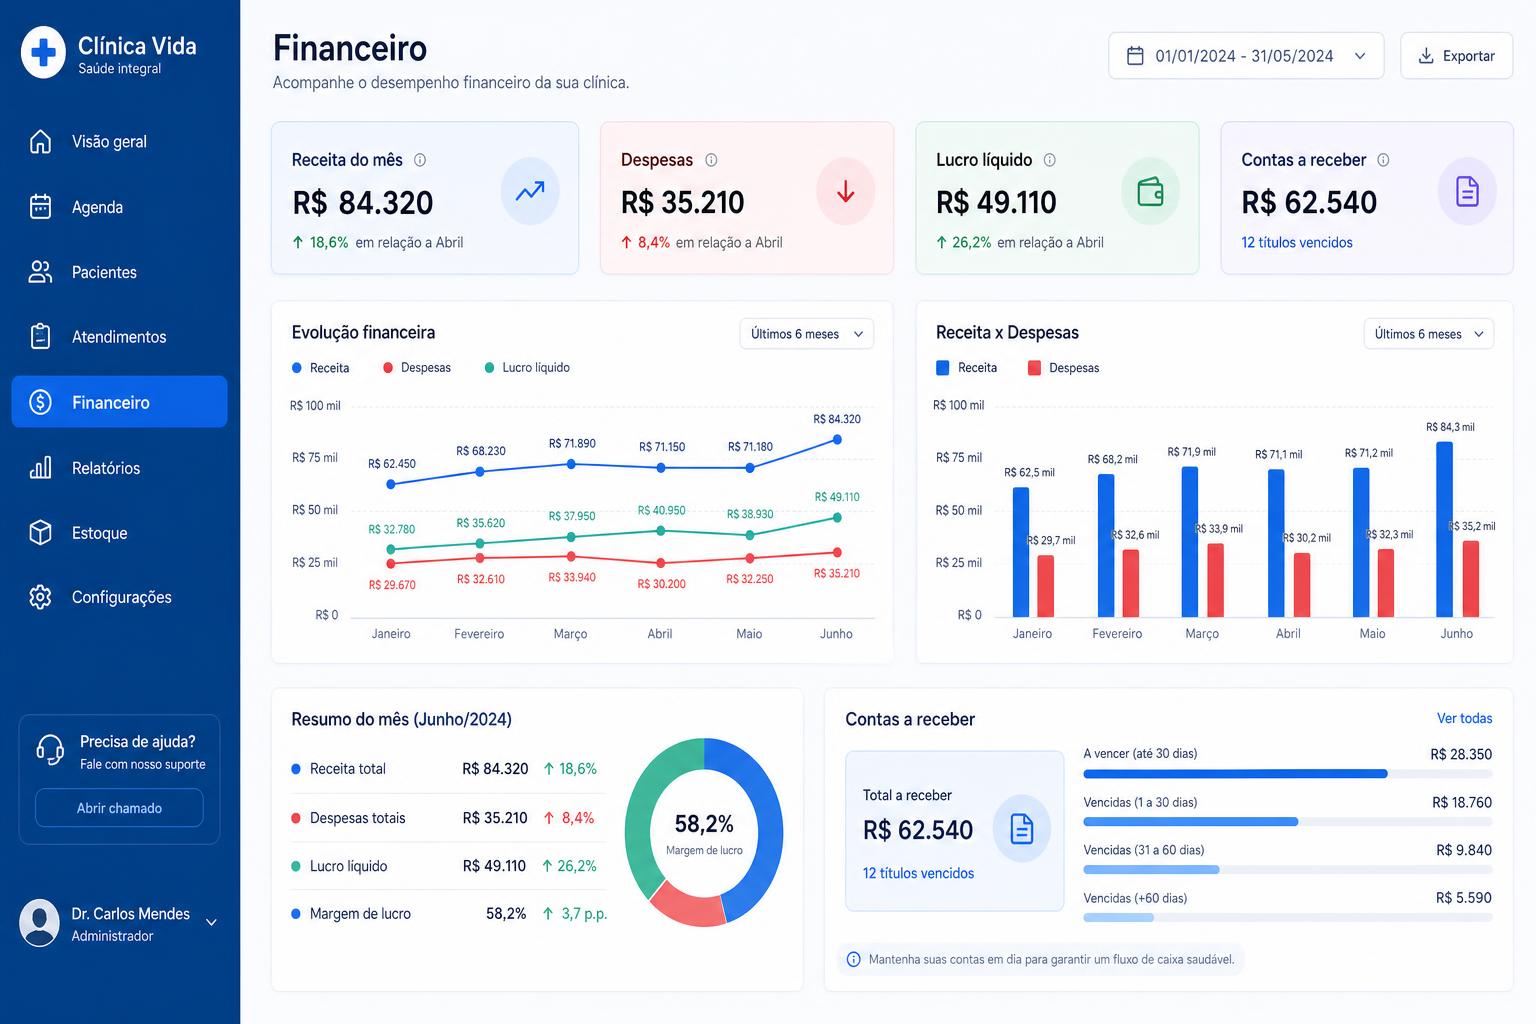Toggle Receita bars in Receita x Despesas legend
Screen dimensions: 1536x1024
point(966,368)
